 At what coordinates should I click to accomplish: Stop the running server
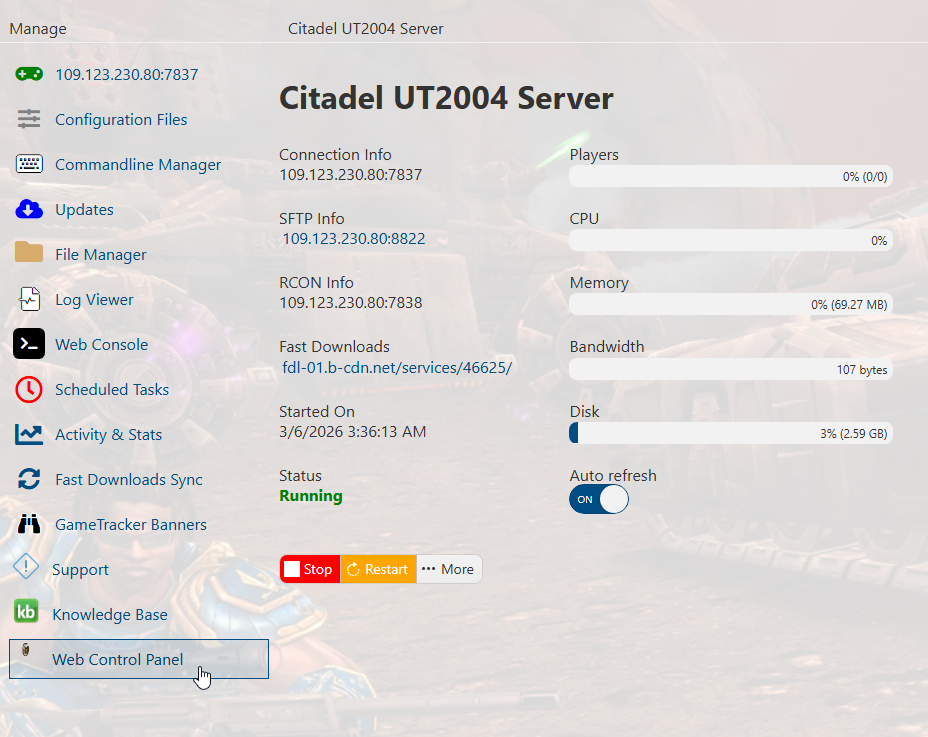click(309, 569)
